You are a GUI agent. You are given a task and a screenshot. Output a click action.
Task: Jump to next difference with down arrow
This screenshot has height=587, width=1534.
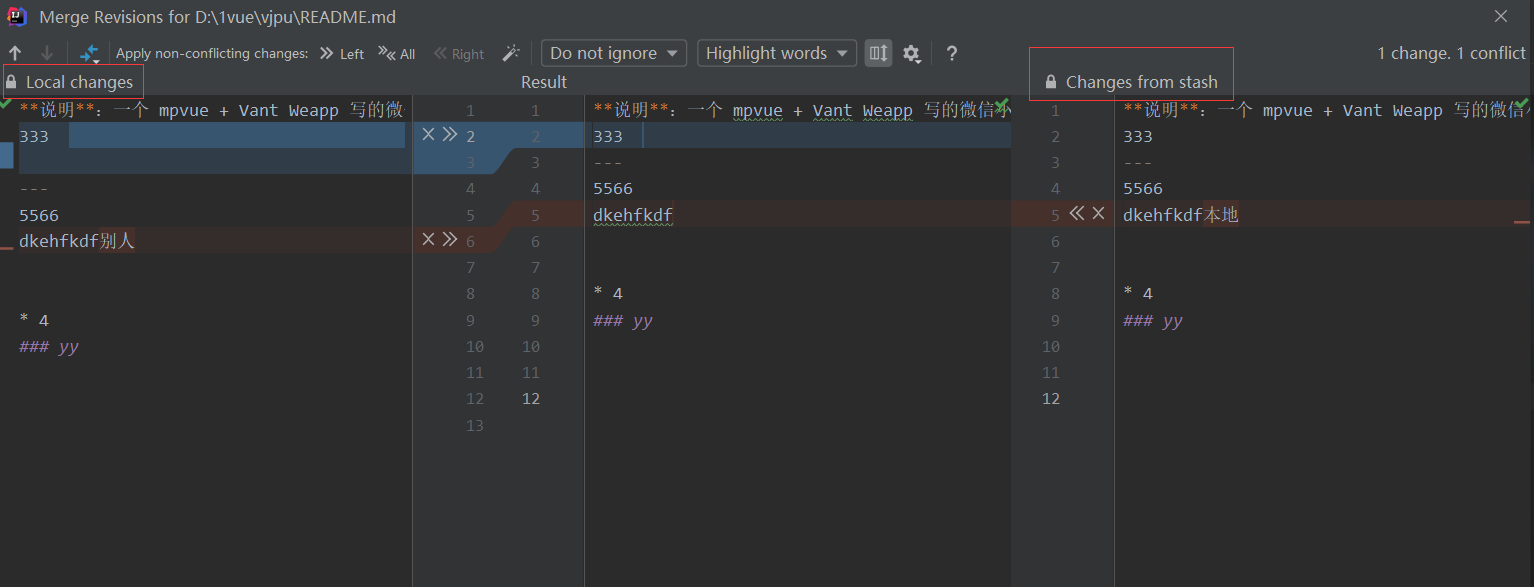tap(47, 54)
